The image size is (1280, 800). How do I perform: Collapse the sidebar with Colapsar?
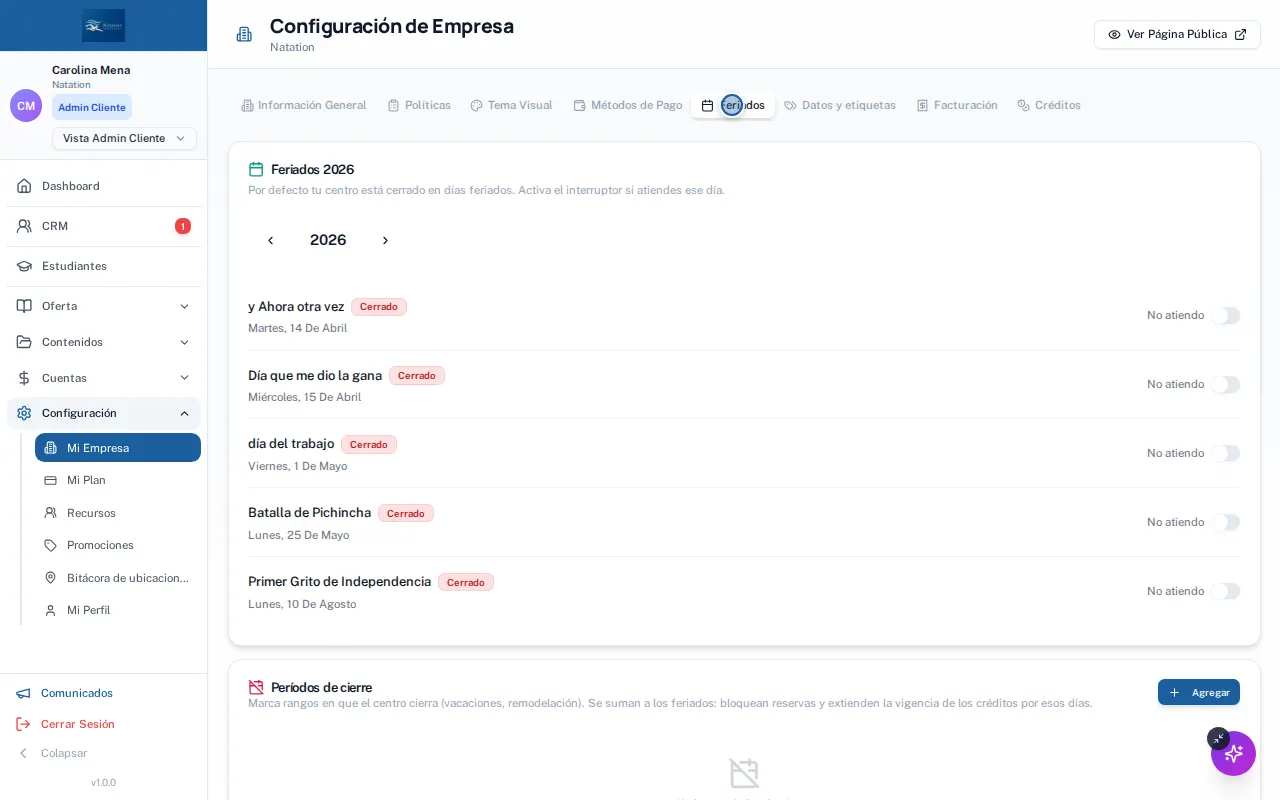[52, 753]
